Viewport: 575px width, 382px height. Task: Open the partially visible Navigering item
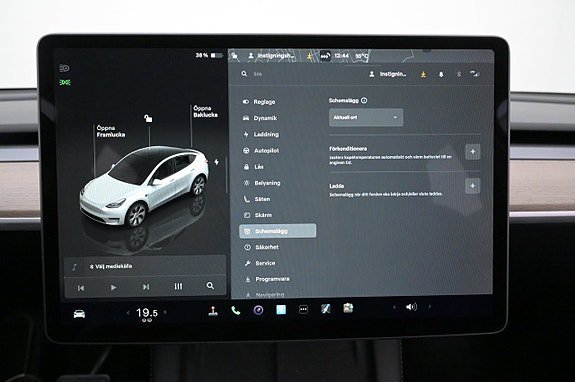(265, 294)
